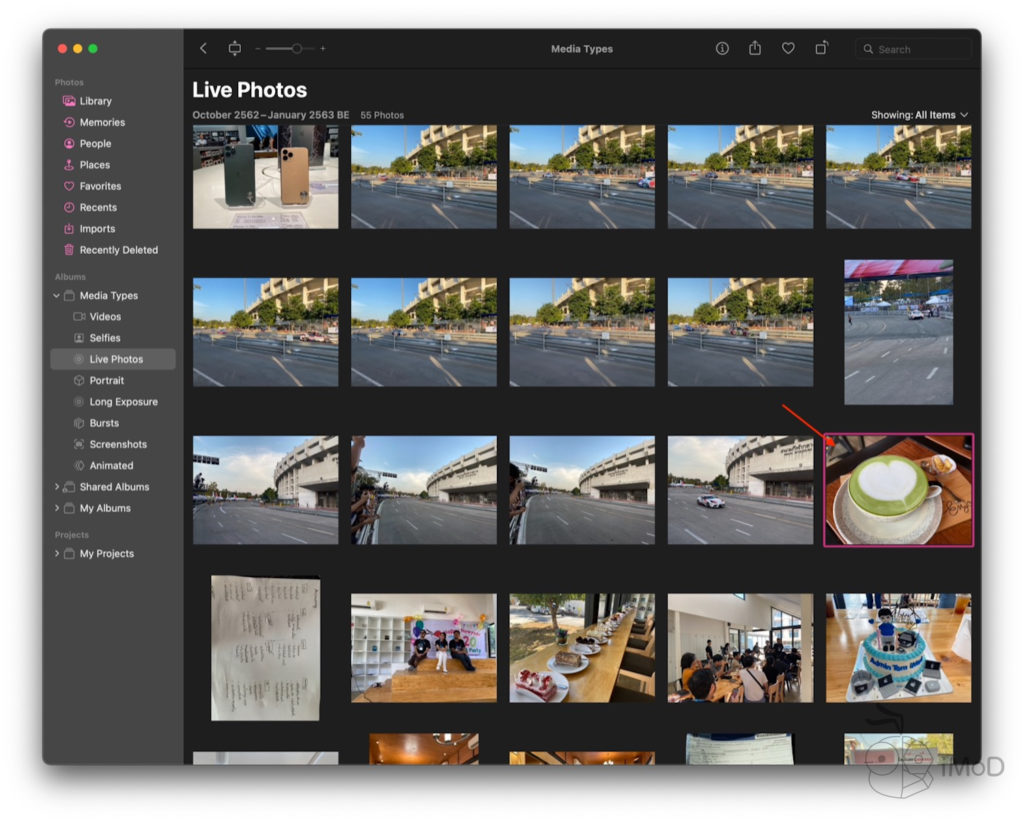Viewport: 1024px width, 821px height.
Task: Open the Share icon menu
Action: tap(755, 48)
